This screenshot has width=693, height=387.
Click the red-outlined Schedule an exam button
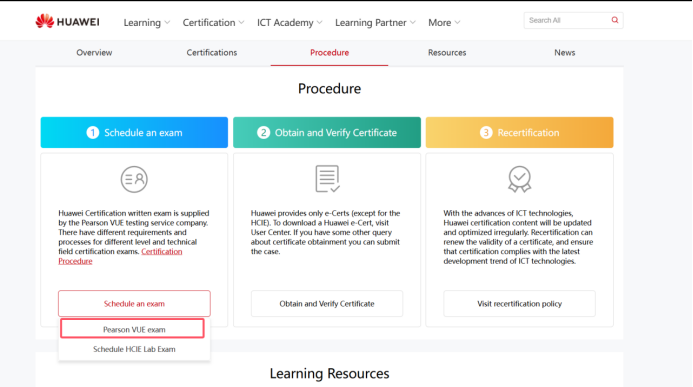coord(134,304)
